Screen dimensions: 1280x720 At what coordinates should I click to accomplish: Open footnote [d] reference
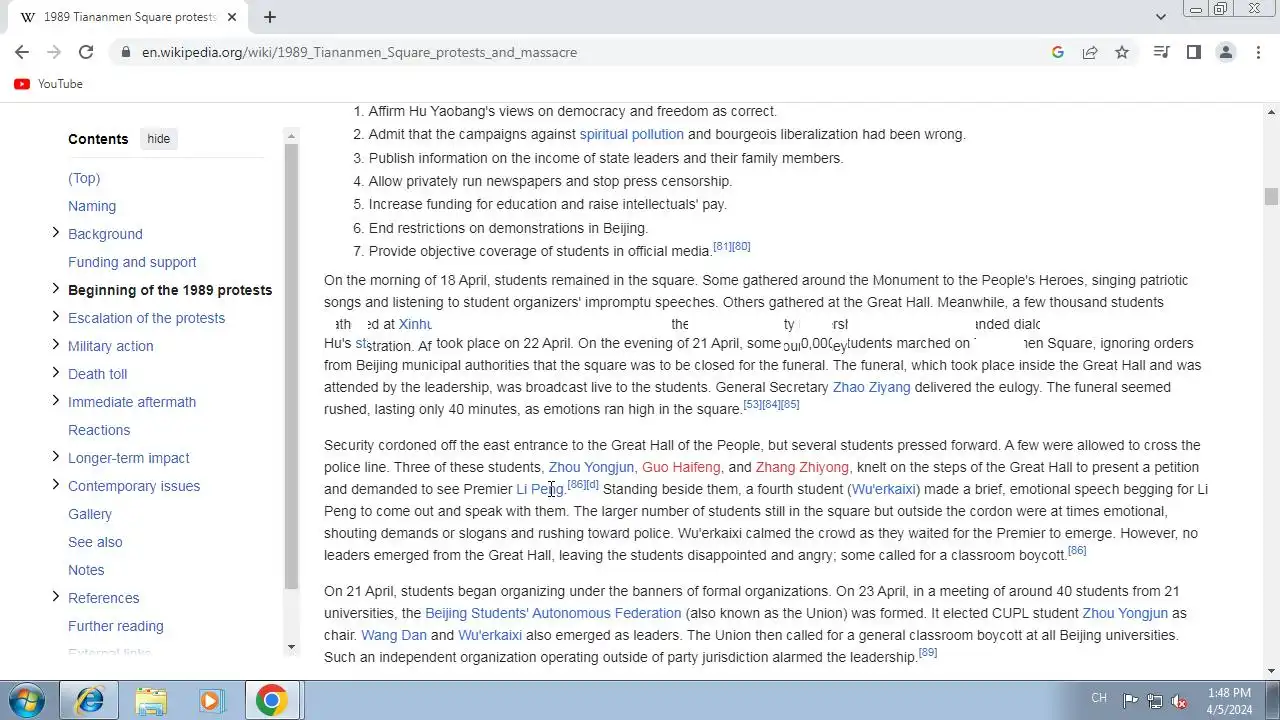(x=592, y=484)
